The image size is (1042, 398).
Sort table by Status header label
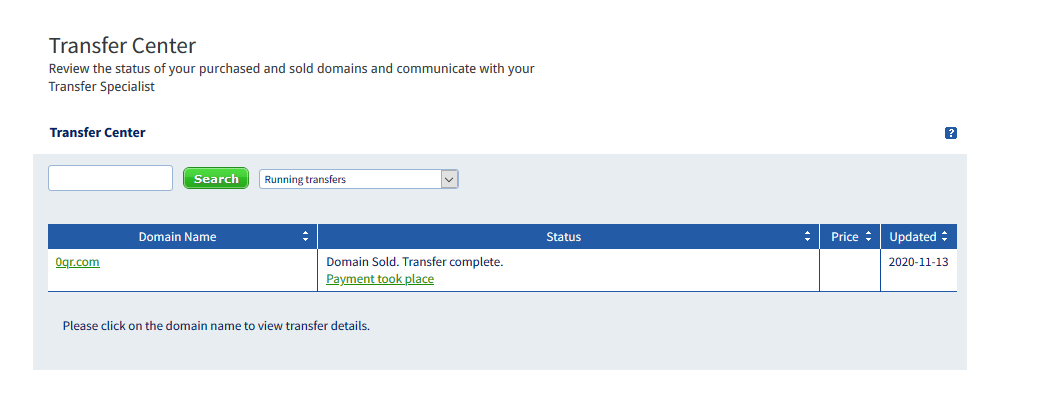click(564, 237)
